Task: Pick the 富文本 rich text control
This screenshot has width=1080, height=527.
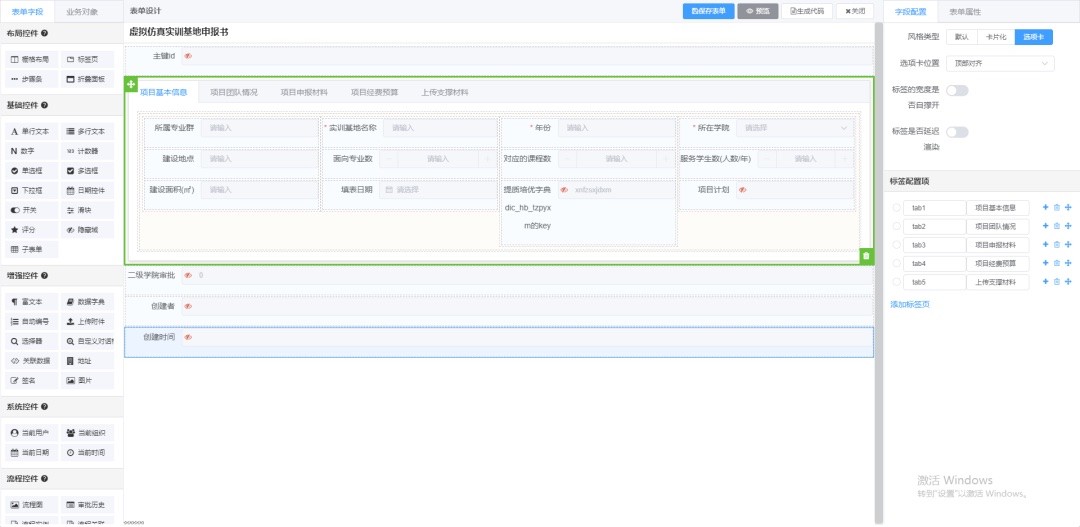Action: tap(31, 302)
